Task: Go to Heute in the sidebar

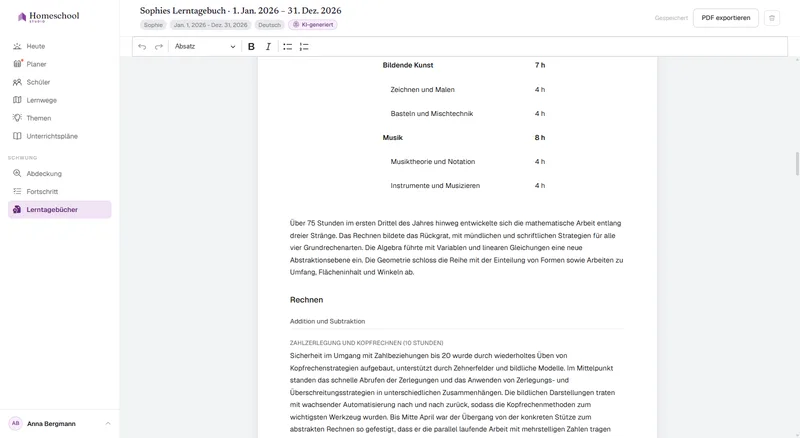Action: coord(60,46)
